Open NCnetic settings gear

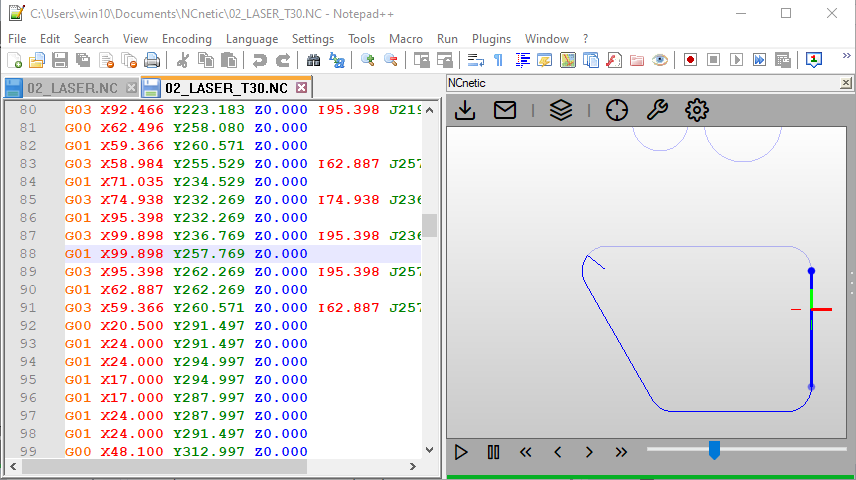pos(697,110)
